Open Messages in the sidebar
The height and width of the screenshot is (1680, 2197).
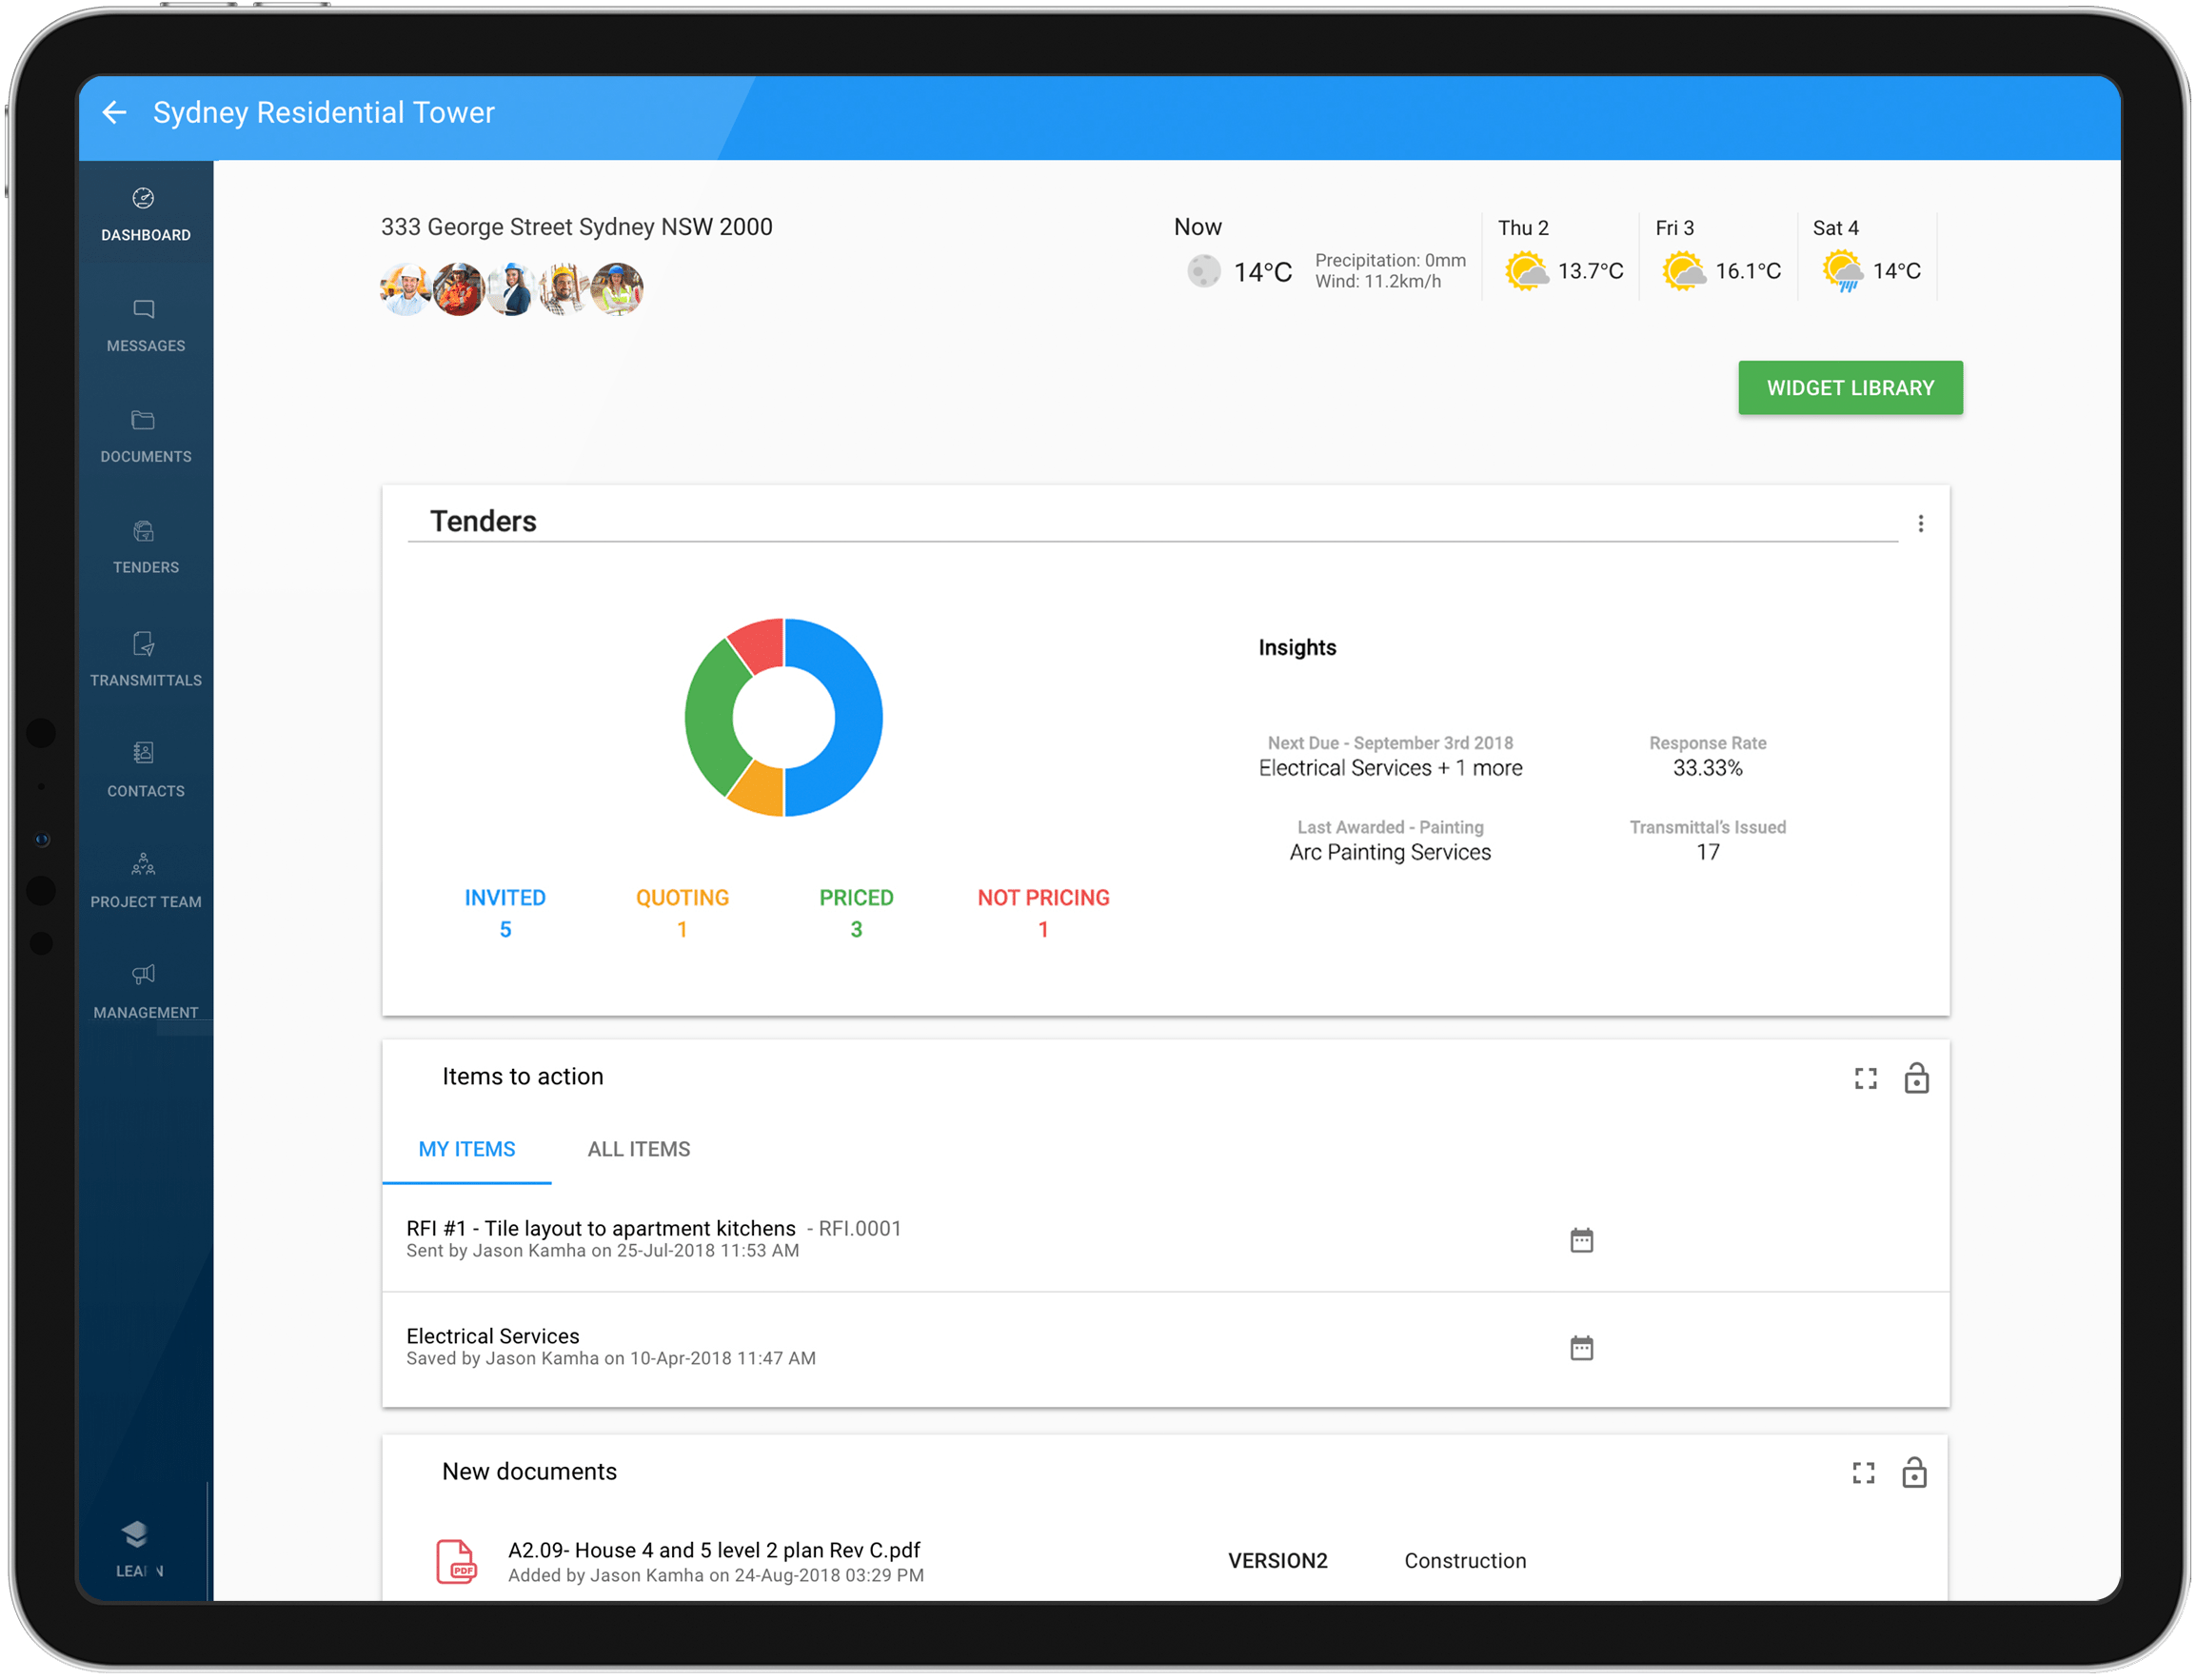coord(145,325)
